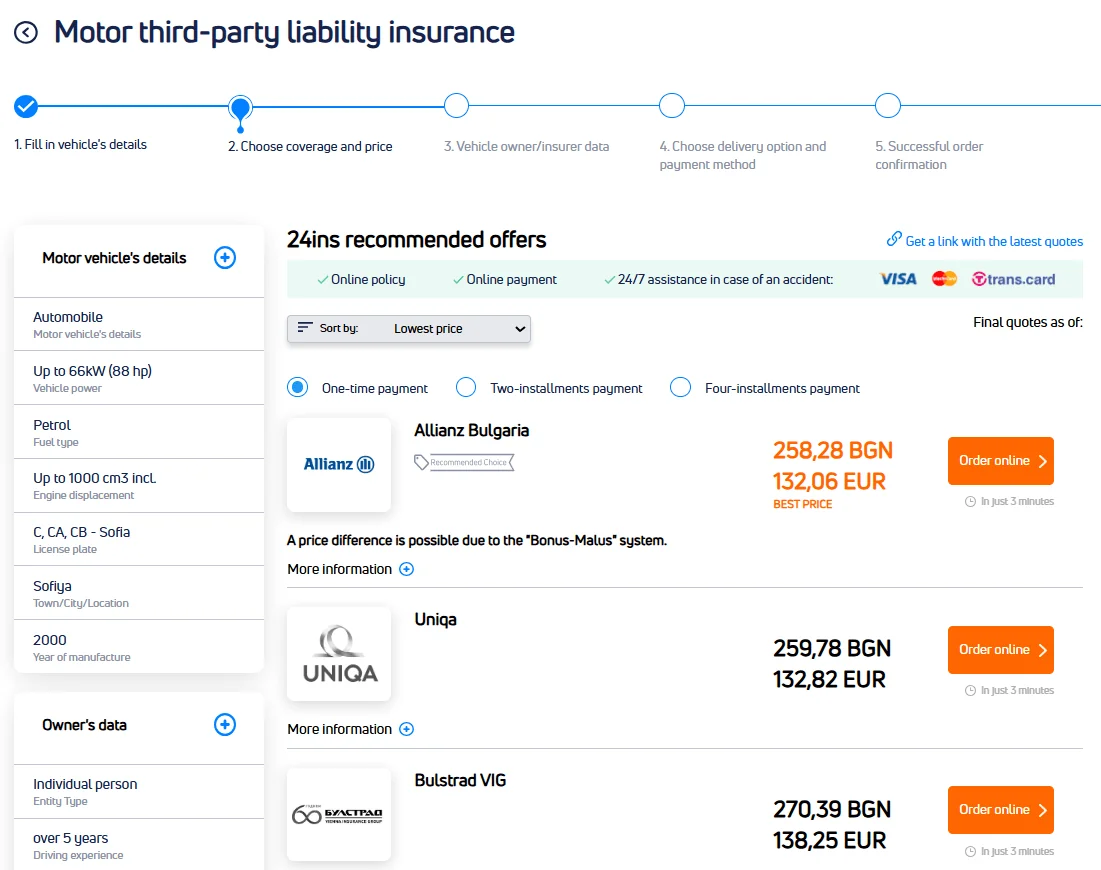This screenshot has width=1101, height=870.
Task: Select Two-installments payment option
Action: 466,387
